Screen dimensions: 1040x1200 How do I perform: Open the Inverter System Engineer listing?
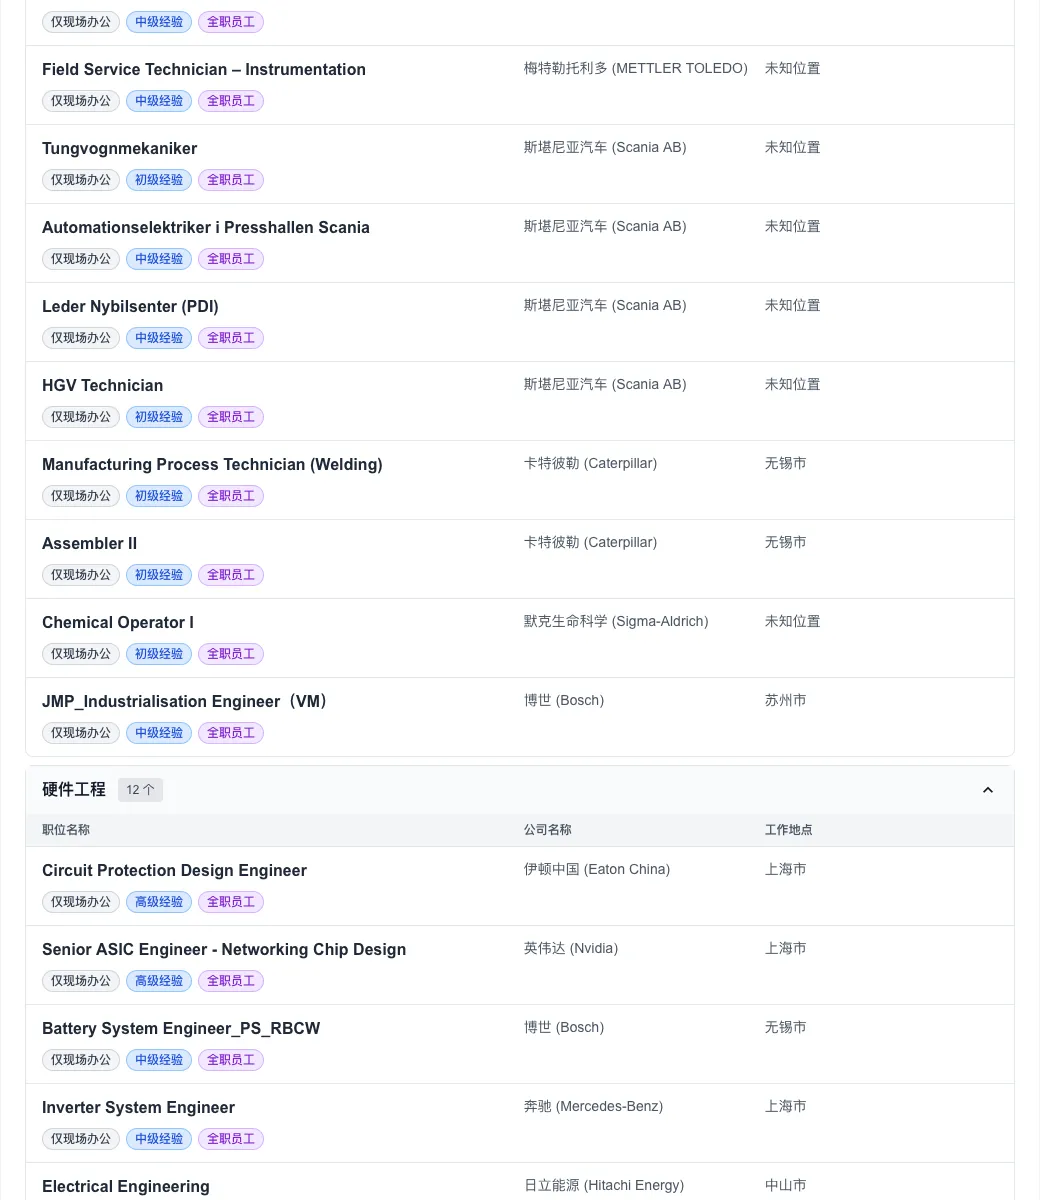(138, 1107)
